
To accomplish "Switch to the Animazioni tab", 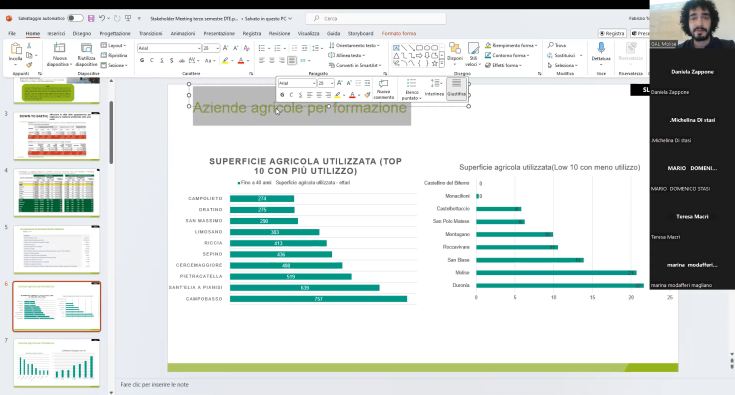I will click(x=183, y=33).
